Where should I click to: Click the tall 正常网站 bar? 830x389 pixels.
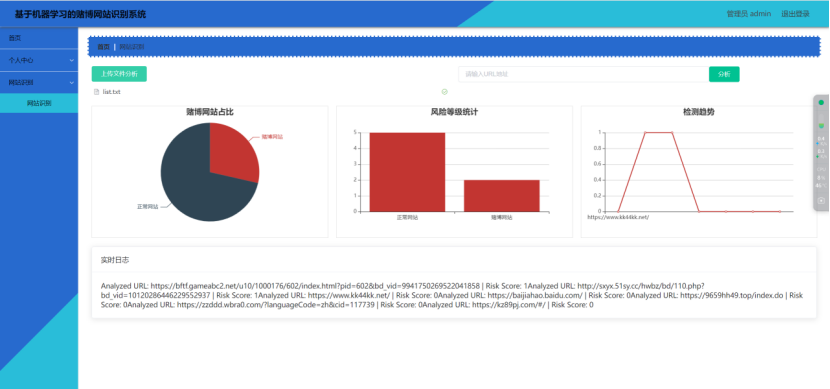[407, 172]
